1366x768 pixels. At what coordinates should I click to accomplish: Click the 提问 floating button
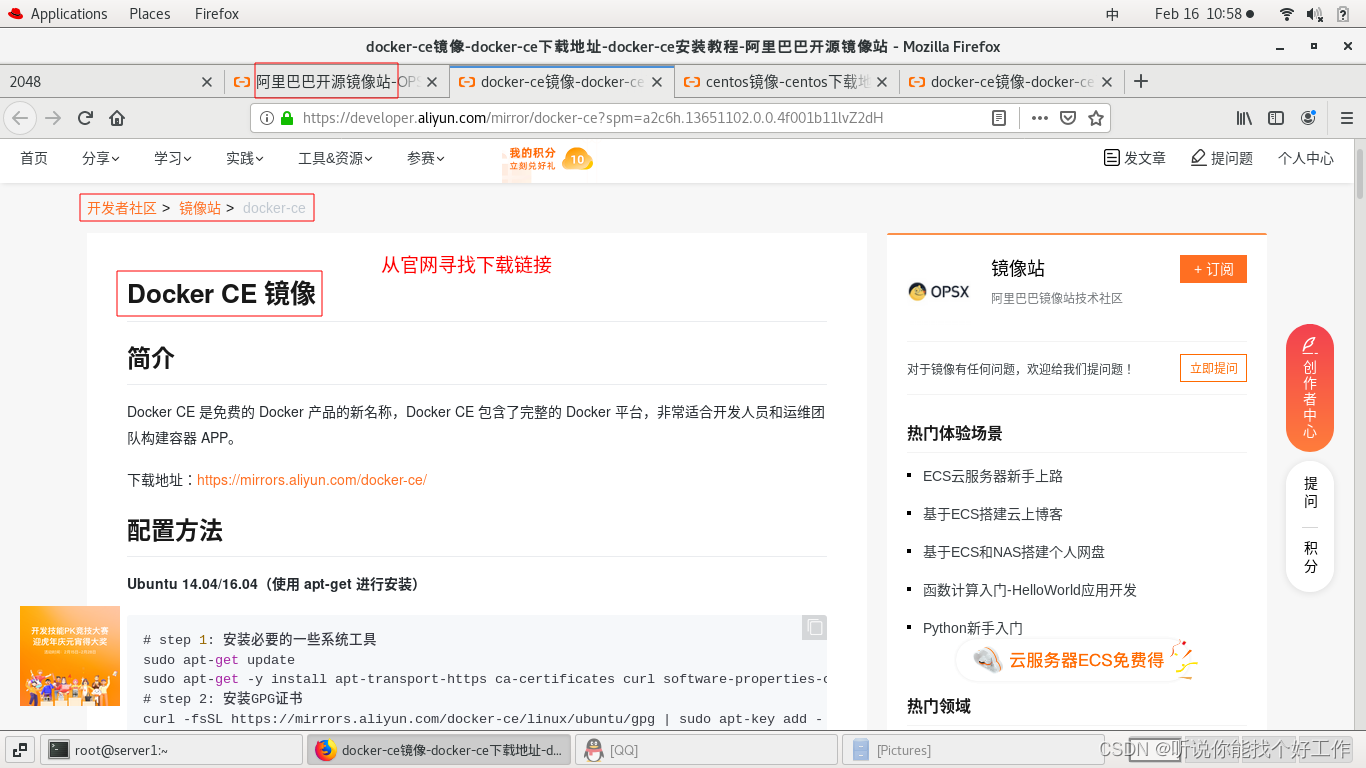pos(1310,493)
